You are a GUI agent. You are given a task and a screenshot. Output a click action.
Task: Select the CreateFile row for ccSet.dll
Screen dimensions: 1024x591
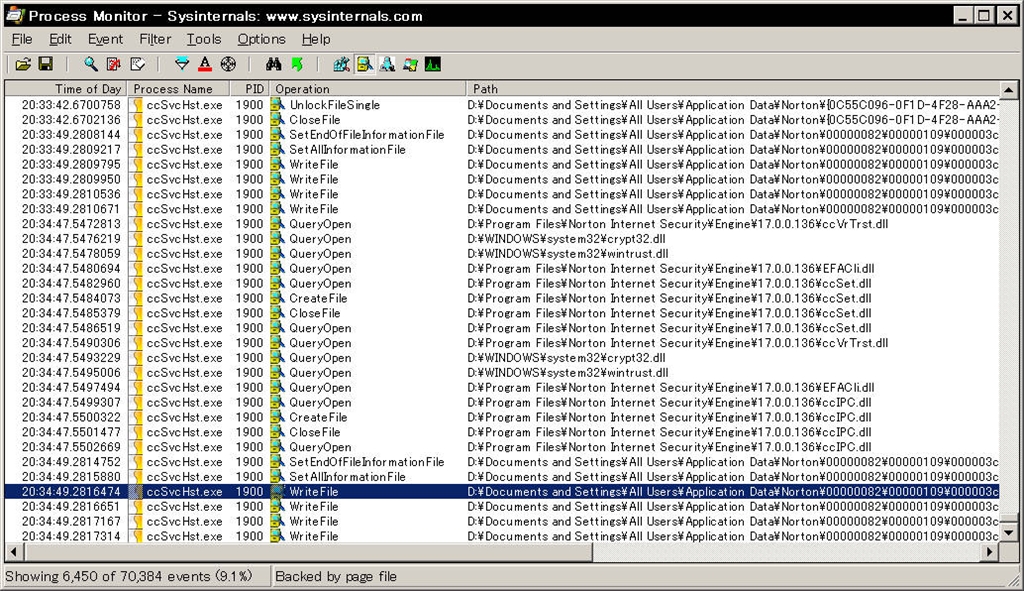click(318, 298)
